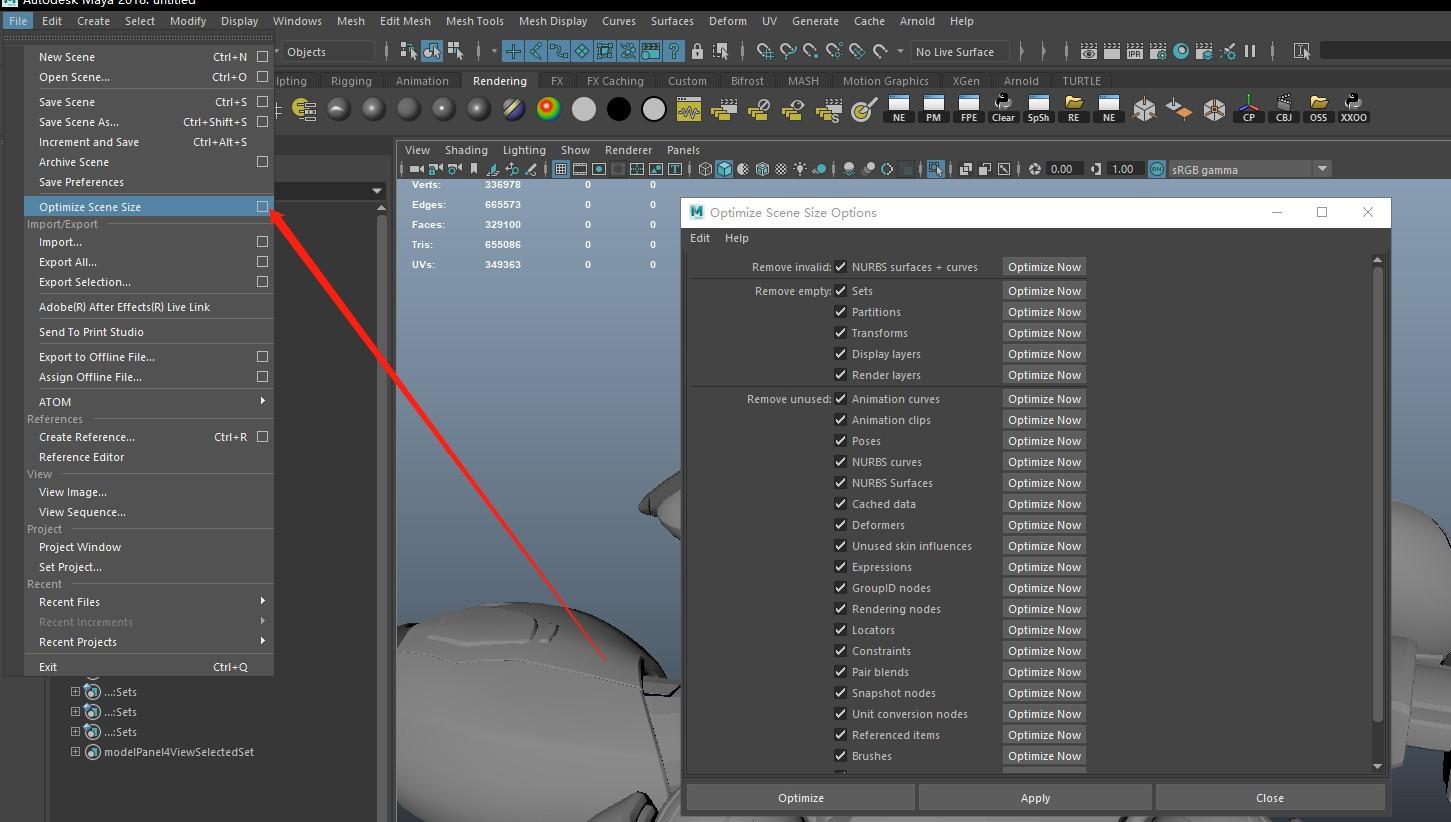Expand the modelPanel4ViewSelectedSet tree node
Screen dimensions: 1451x822
75,752
